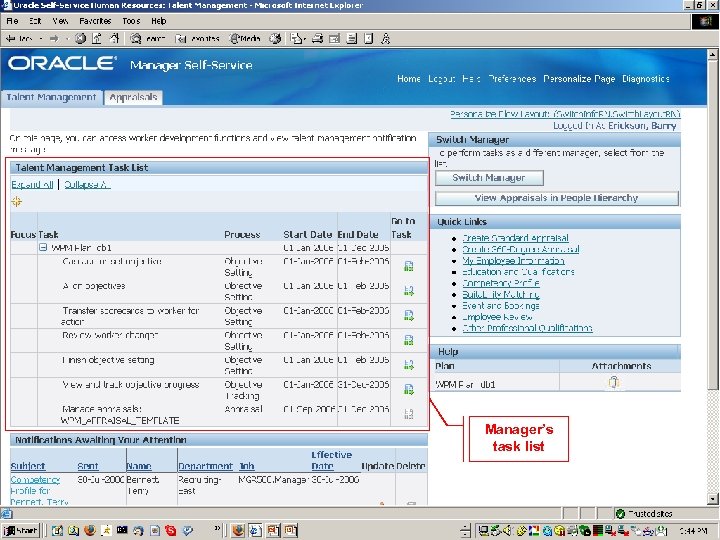The height and width of the screenshot is (540, 720).
Task: Click Go to Task icon for Transfer scorecards row
Action: (409, 315)
